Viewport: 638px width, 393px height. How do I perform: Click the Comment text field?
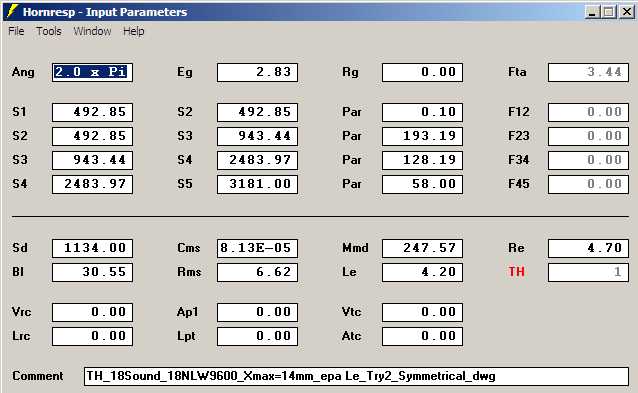(x=356, y=376)
